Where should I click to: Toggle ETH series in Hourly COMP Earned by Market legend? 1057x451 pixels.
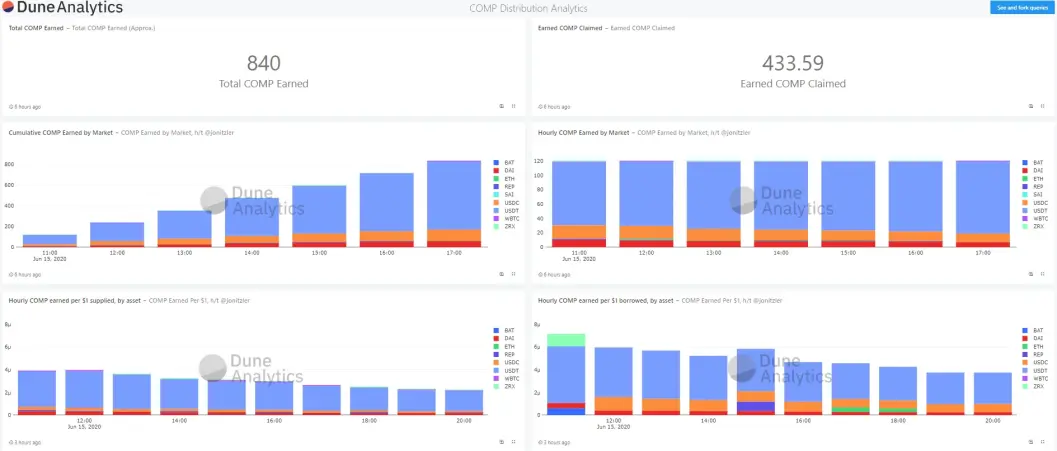click(1033, 179)
